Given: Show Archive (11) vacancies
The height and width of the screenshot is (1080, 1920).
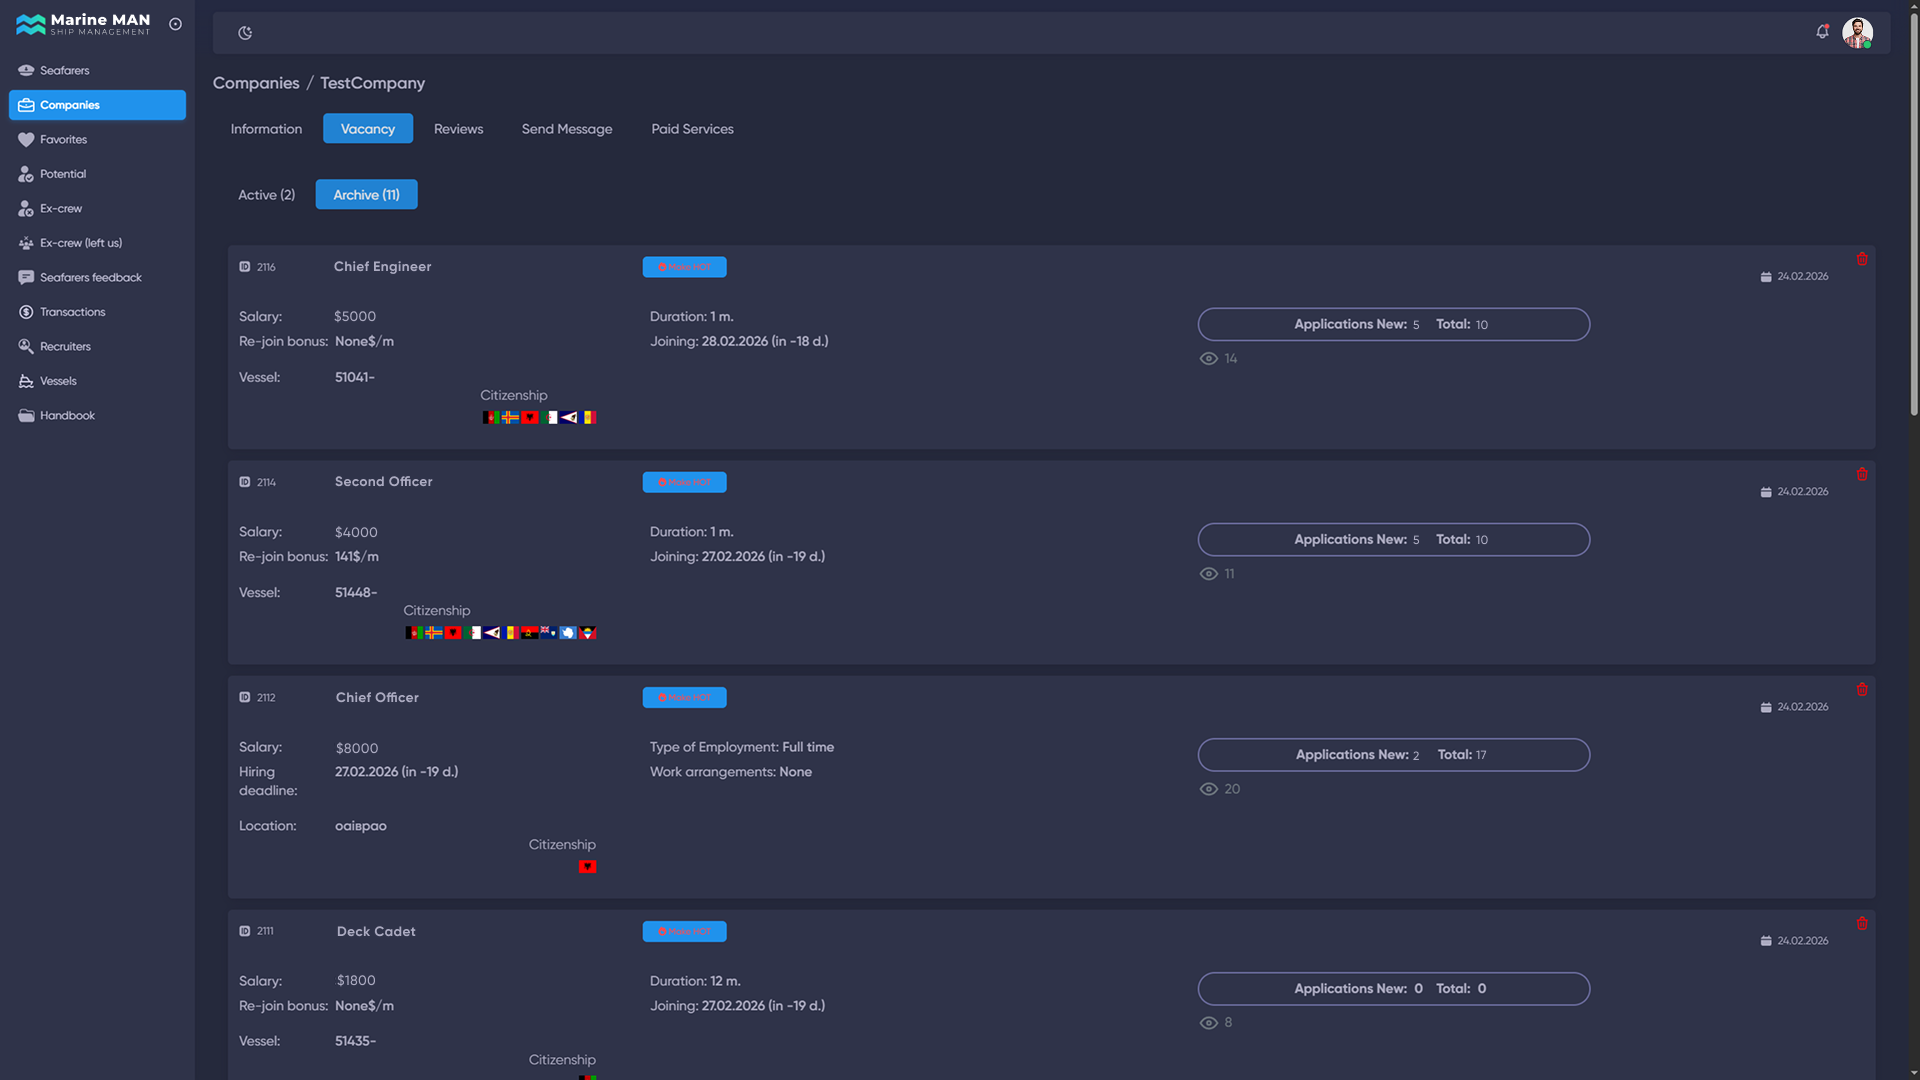Looking at the screenshot, I should (x=367, y=195).
